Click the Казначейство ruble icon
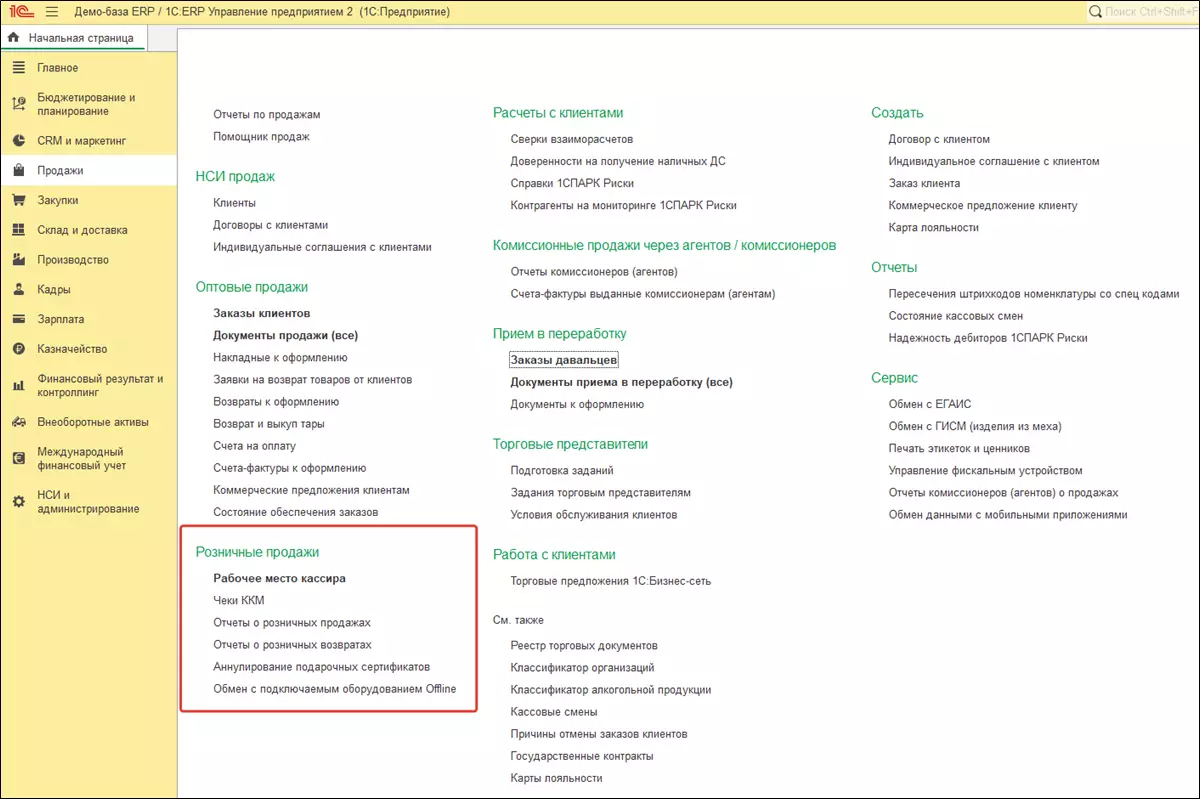Viewport: 1200px width, 799px height. (18, 349)
